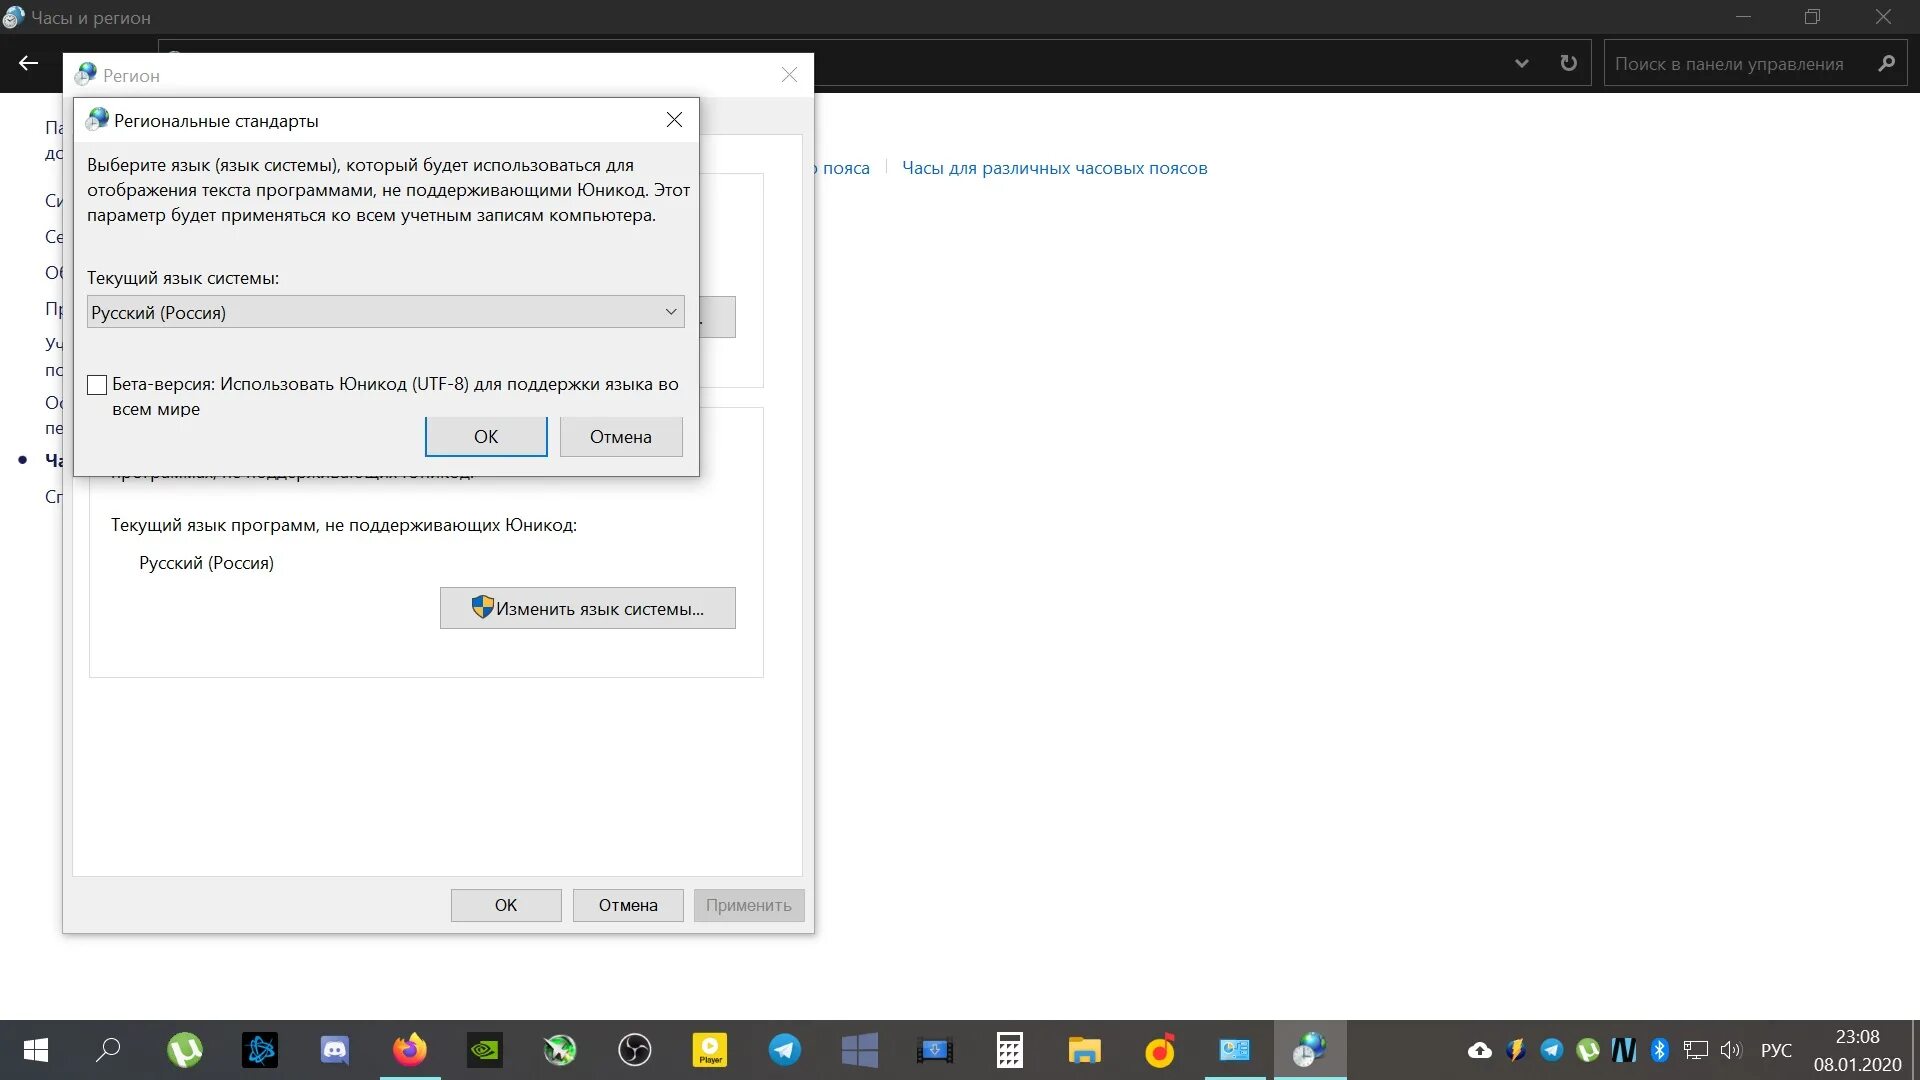Screen dimensions: 1920x1080
Task: Close the Региональные стандарты dialog
Action: pos(674,120)
